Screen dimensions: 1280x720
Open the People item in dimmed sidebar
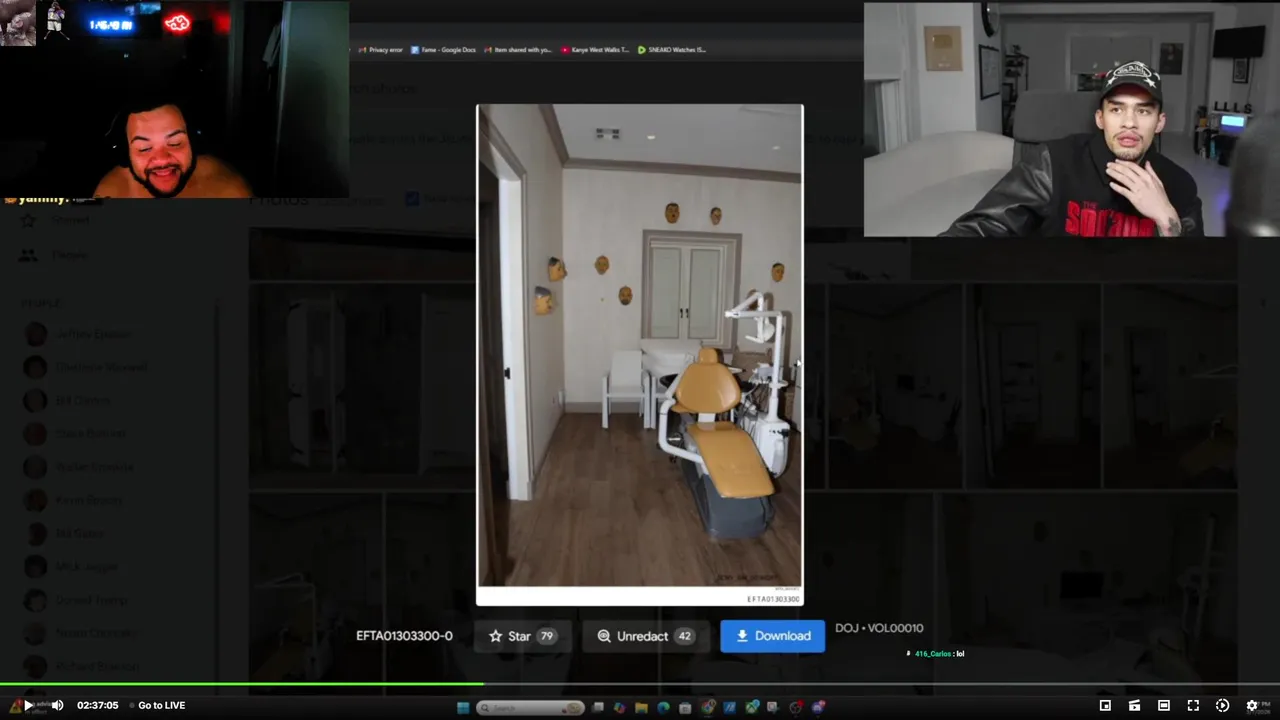(70, 255)
